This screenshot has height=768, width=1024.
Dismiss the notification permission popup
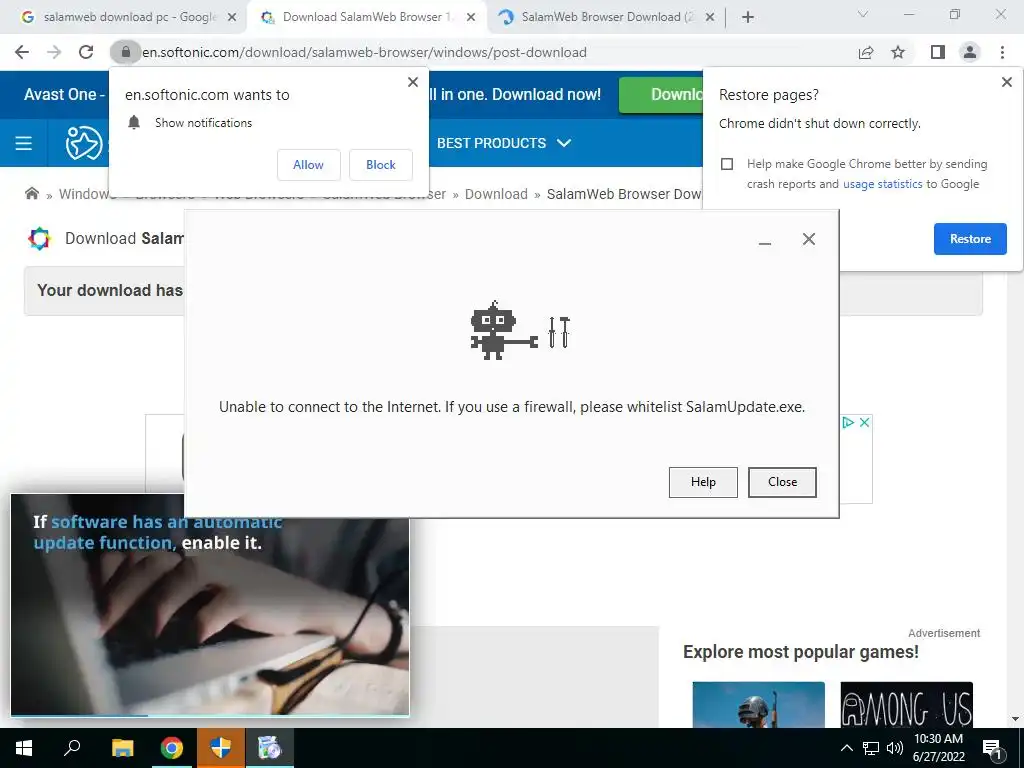coord(413,82)
